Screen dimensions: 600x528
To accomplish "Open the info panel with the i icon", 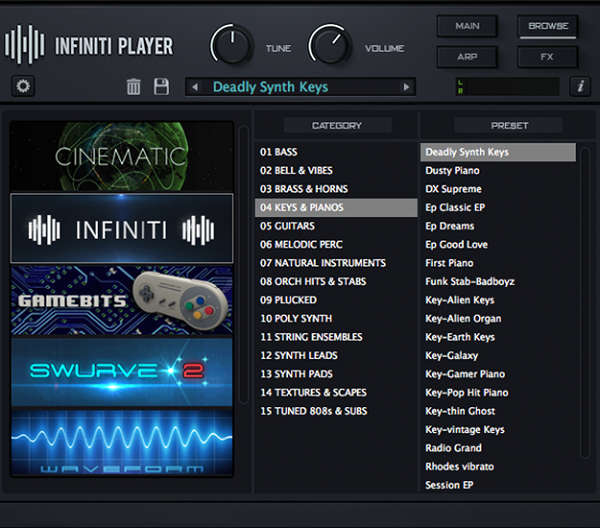I will point(580,86).
